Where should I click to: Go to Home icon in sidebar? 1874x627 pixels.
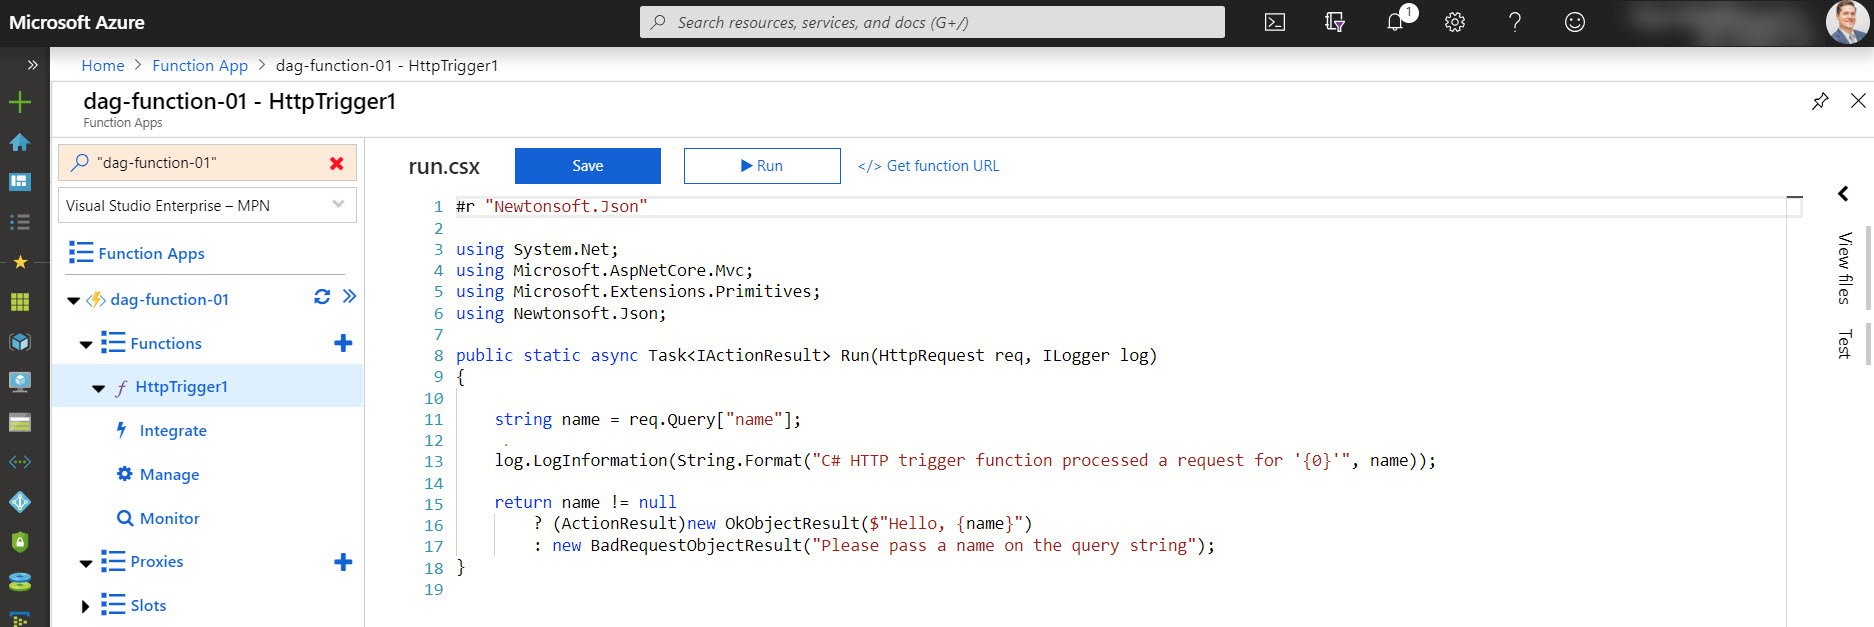(20, 142)
